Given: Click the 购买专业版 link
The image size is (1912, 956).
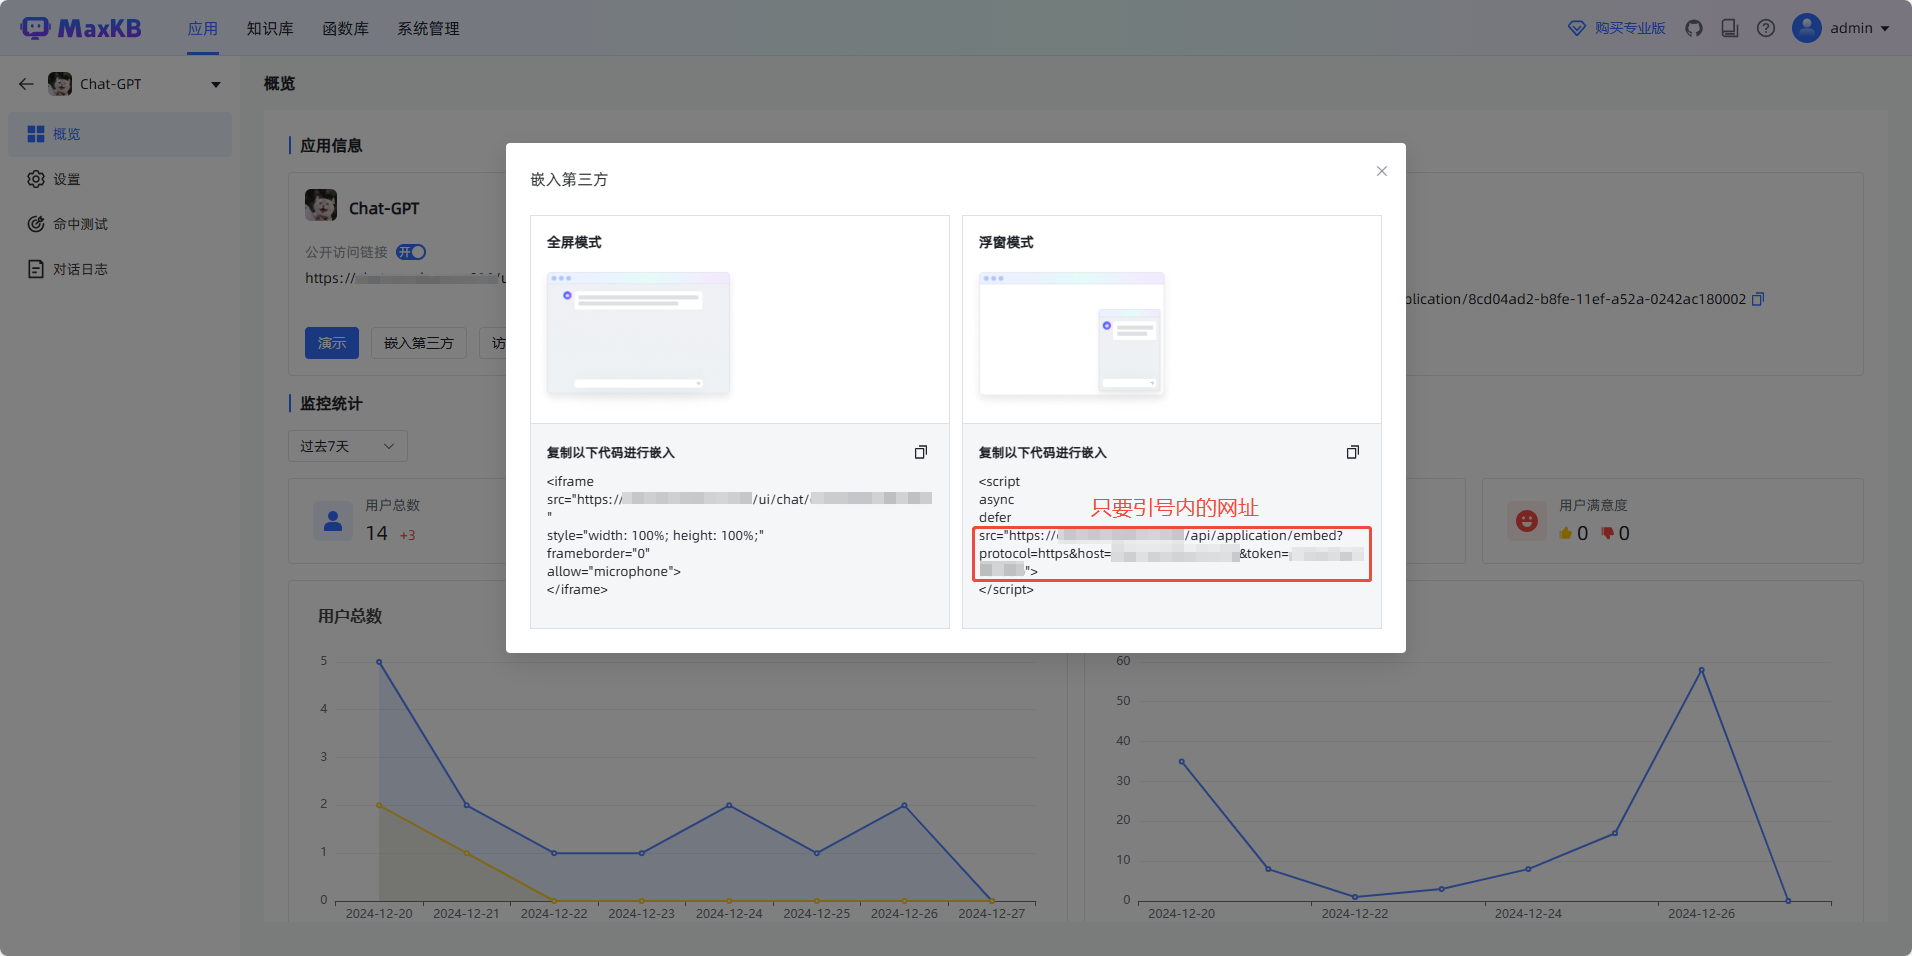Looking at the screenshot, I should pos(1630,28).
